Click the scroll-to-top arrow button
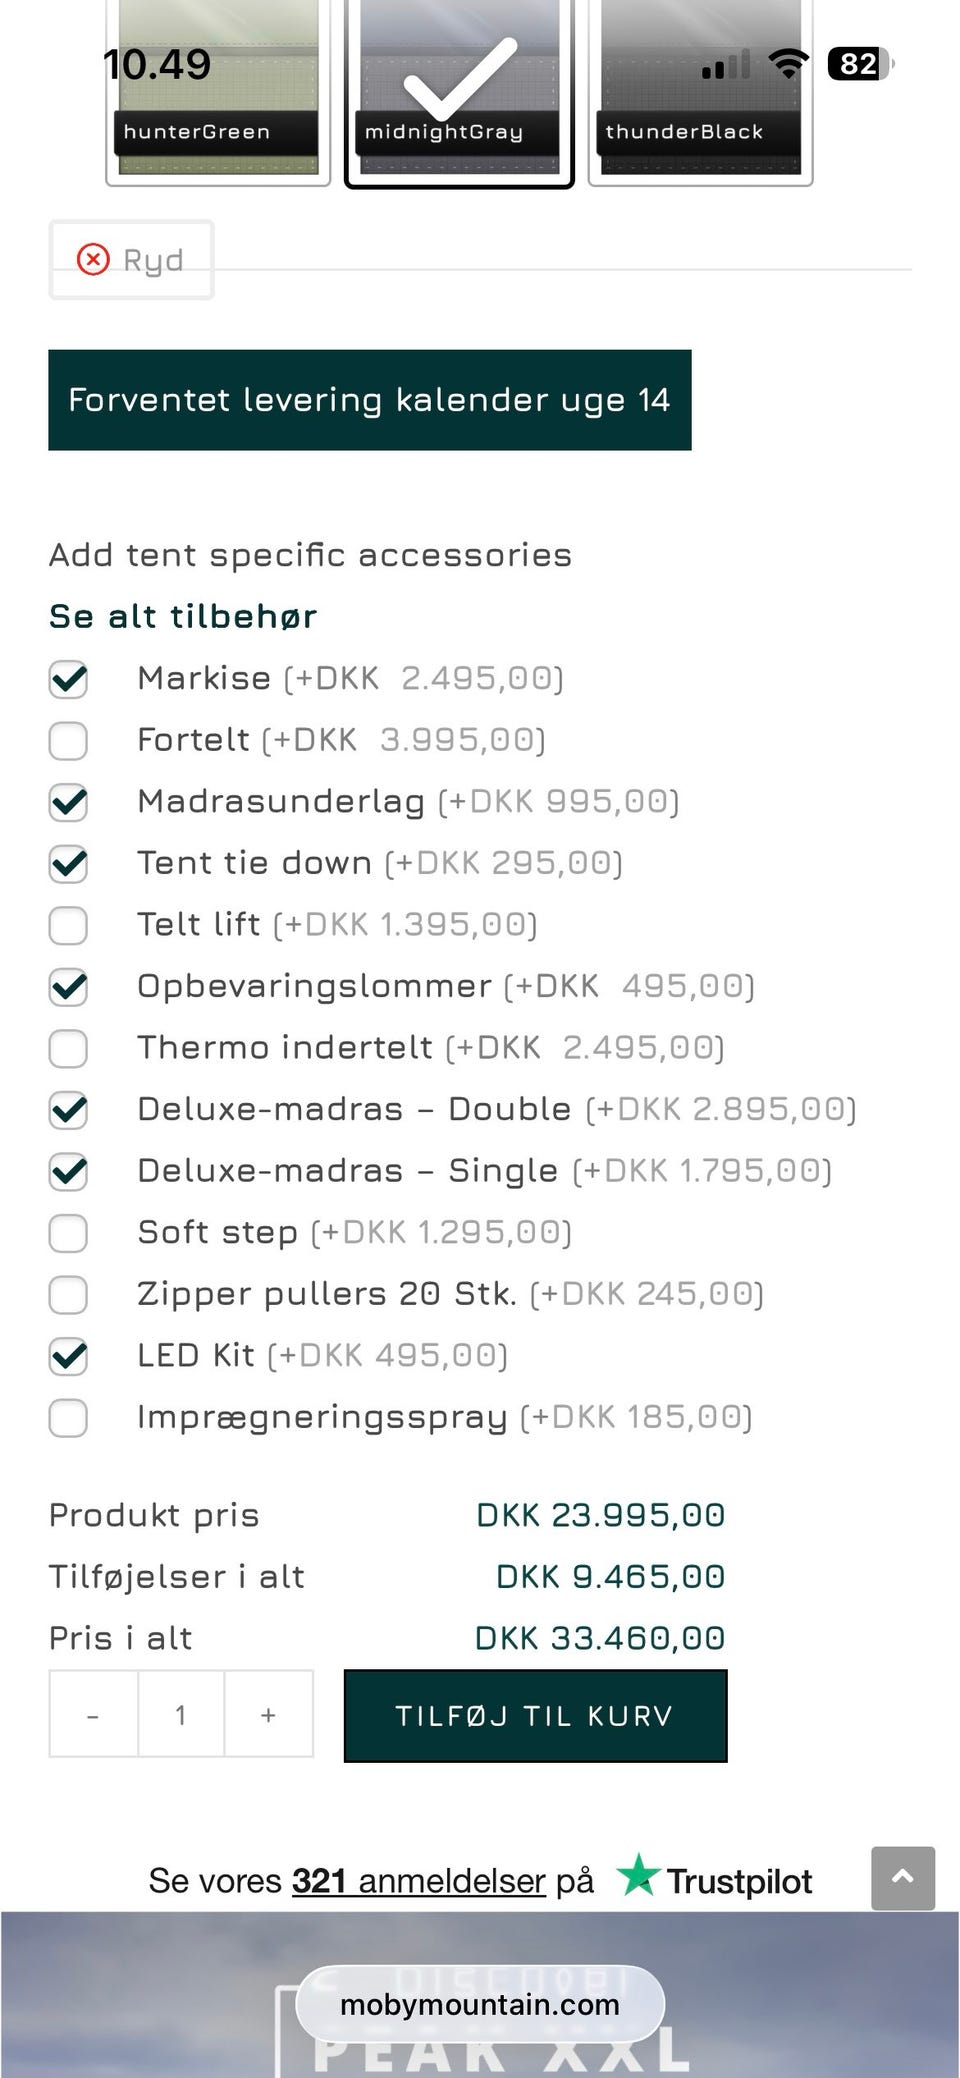The height and width of the screenshot is (2078, 960). point(902,1878)
